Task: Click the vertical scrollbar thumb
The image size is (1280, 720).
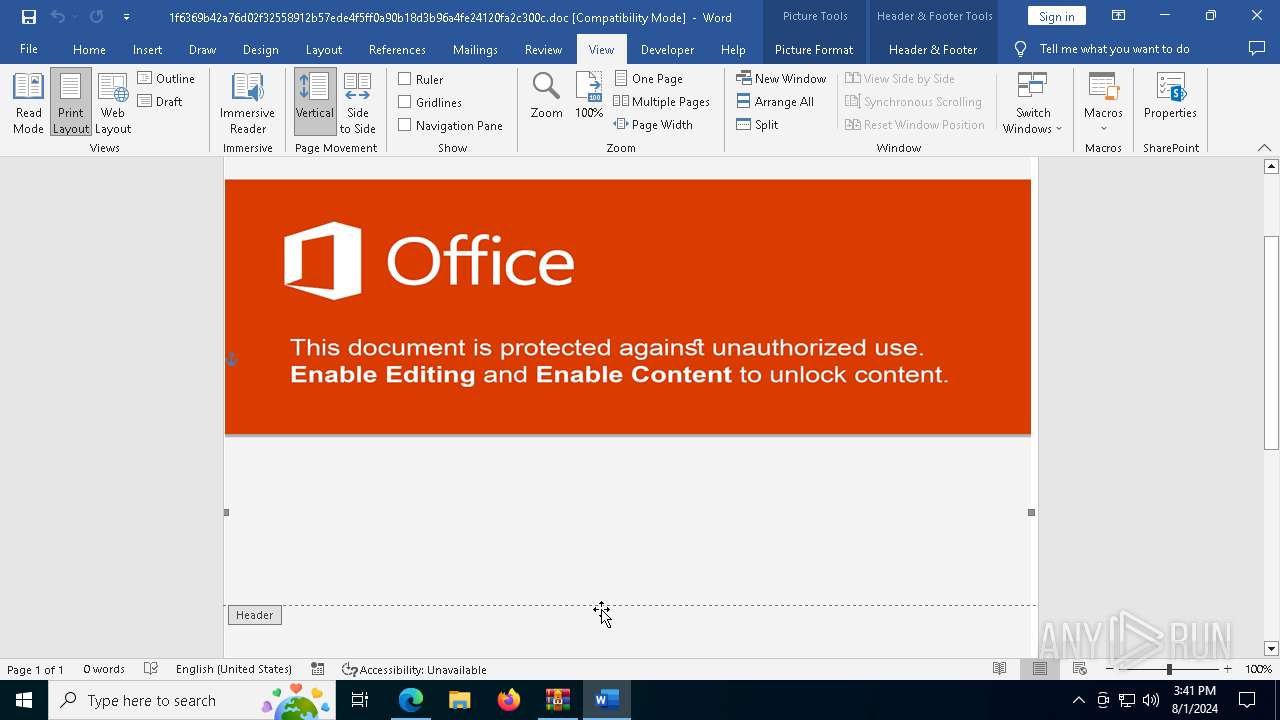Action: click(1271, 342)
